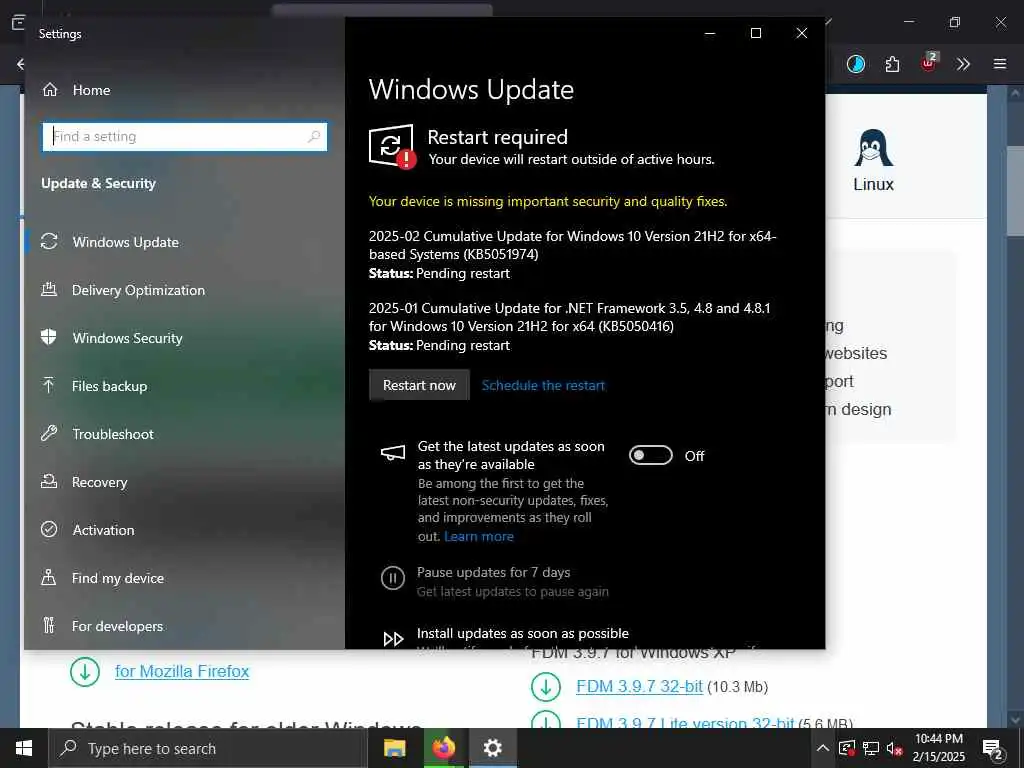The image size is (1024, 768).
Task: Click Settings gear on taskbar
Action: (492, 748)
